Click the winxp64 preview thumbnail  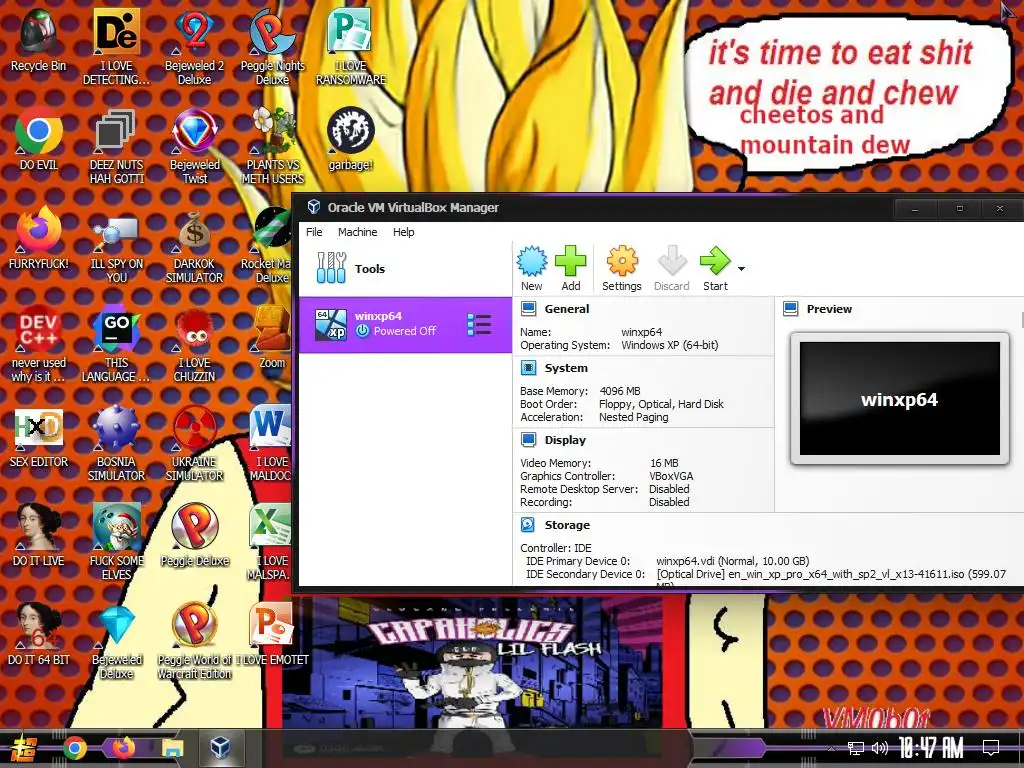click(x=899, y=398)
